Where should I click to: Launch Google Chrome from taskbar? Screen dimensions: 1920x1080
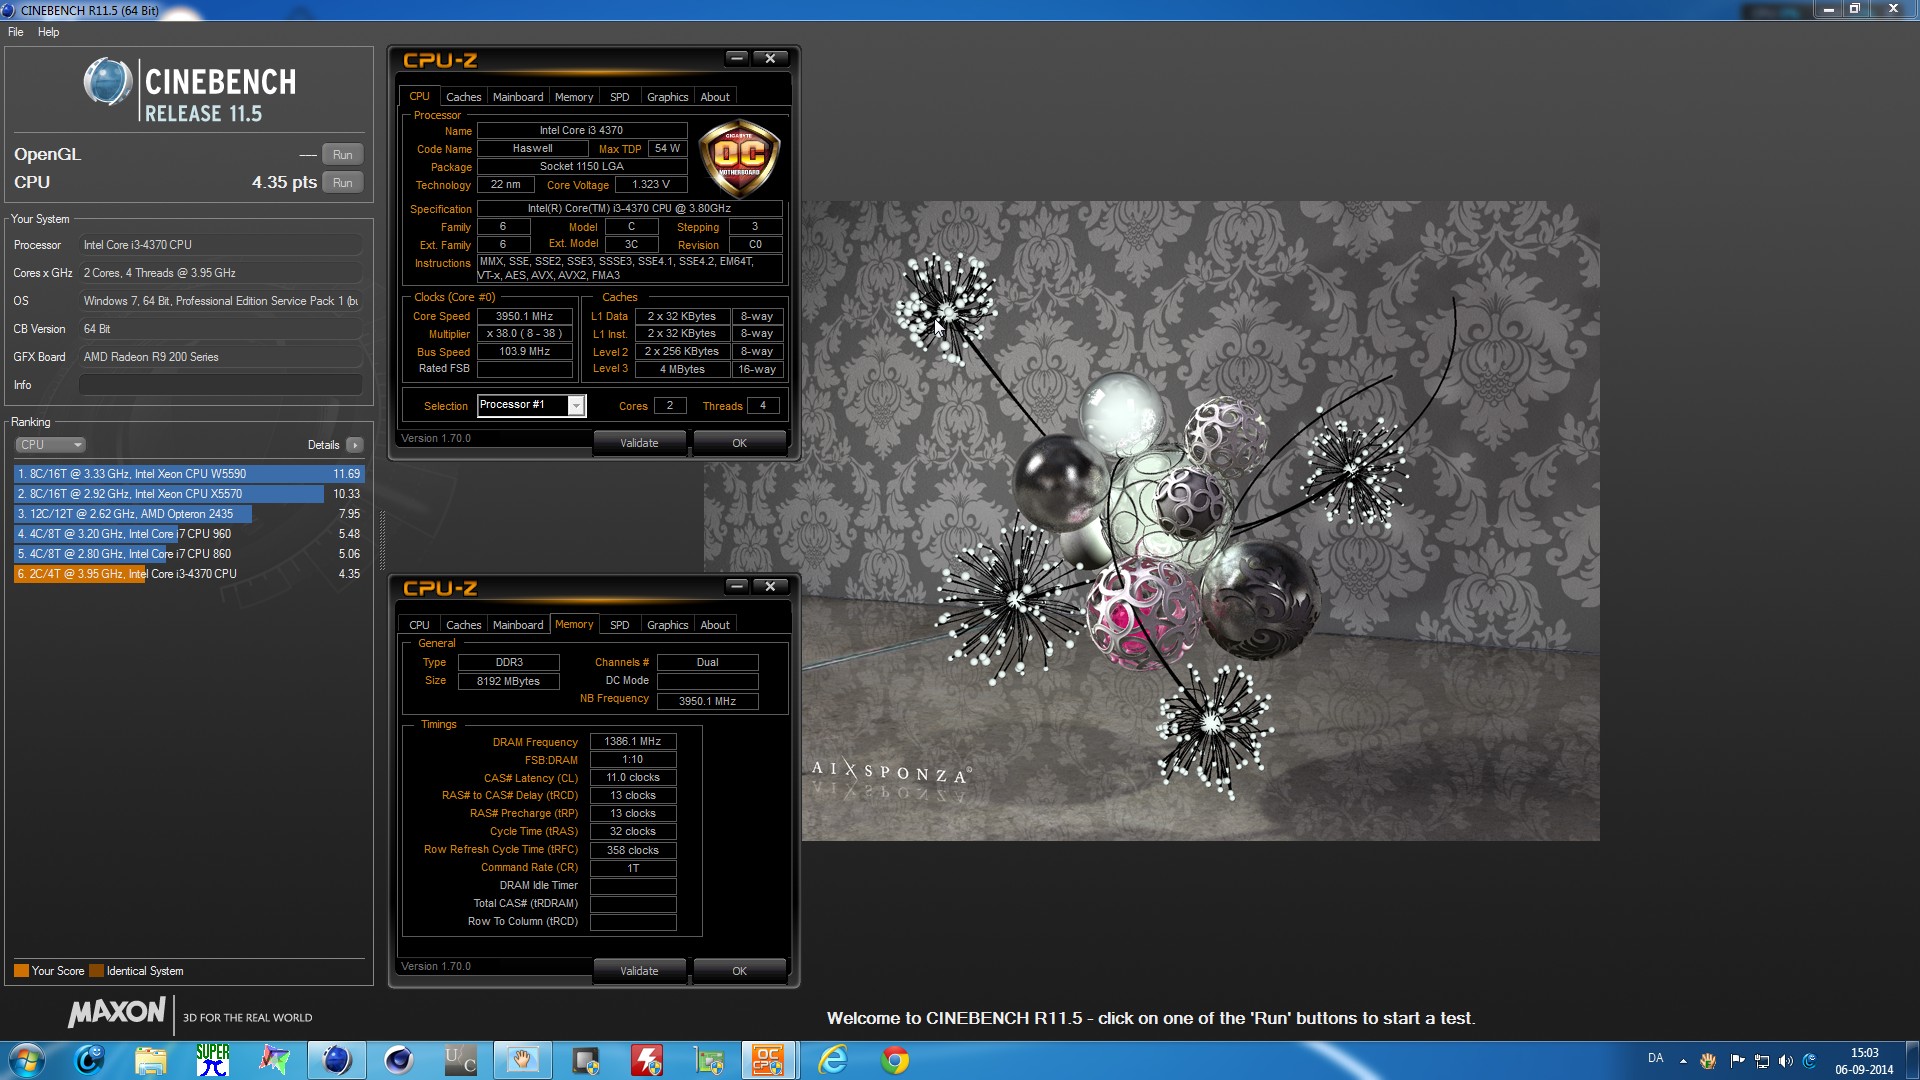point(895,1060)
